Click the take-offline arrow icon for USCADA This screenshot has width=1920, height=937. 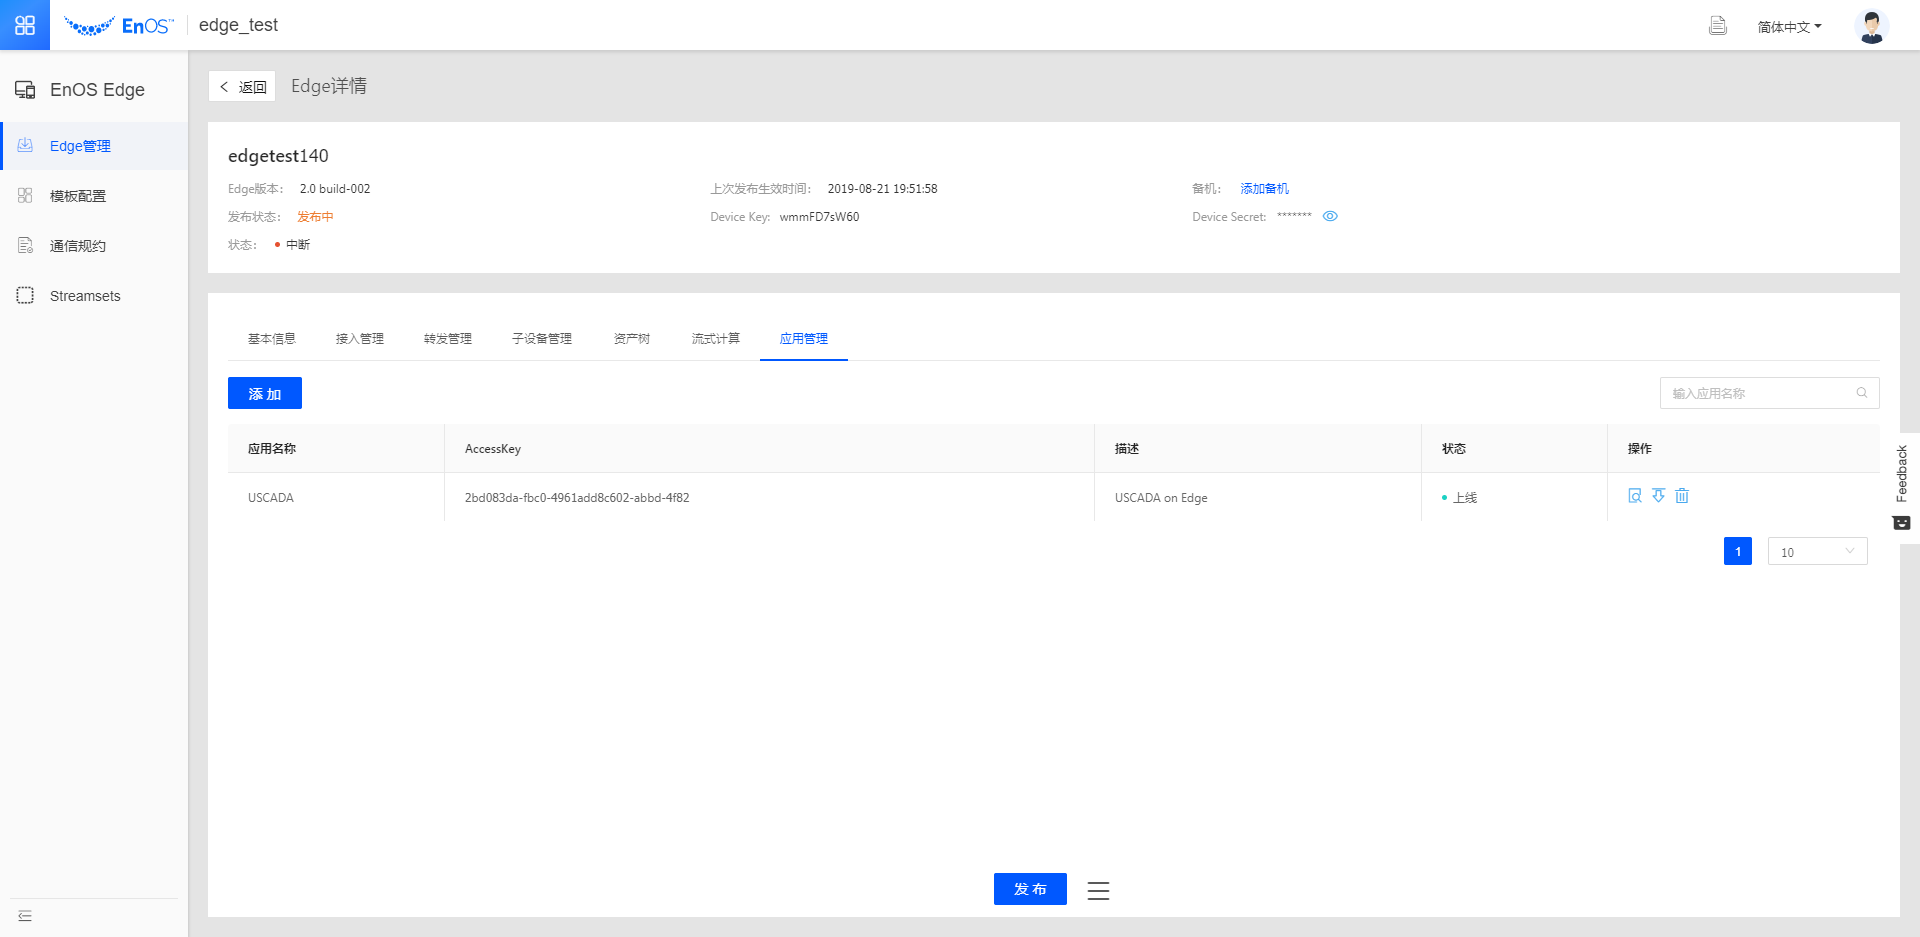[1658, 496]
